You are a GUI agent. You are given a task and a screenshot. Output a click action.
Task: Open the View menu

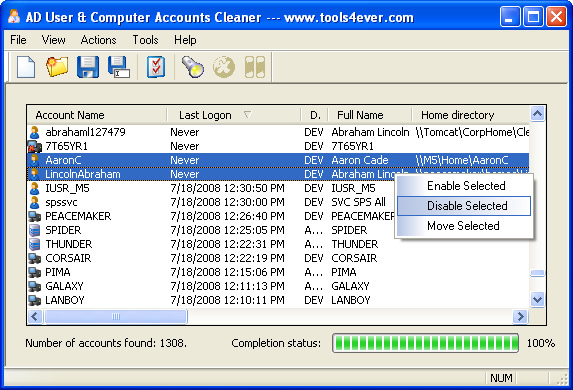(53, 39)
